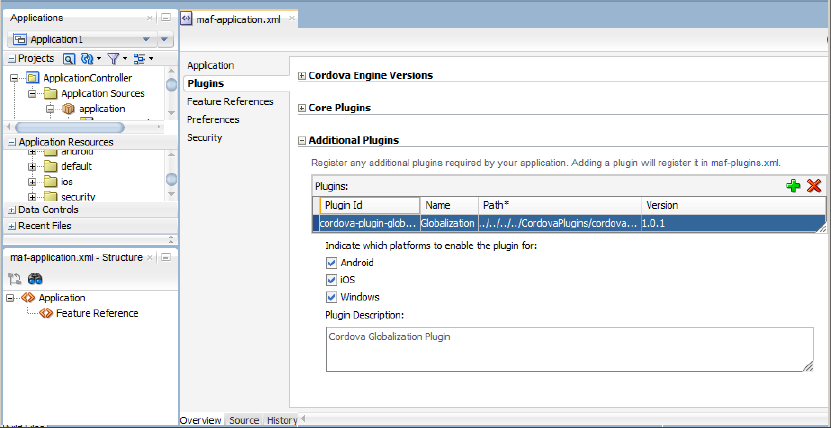The image size is (831, 428).
Task: Open the maf-plugins.xml link
Action: pos(745,163)
